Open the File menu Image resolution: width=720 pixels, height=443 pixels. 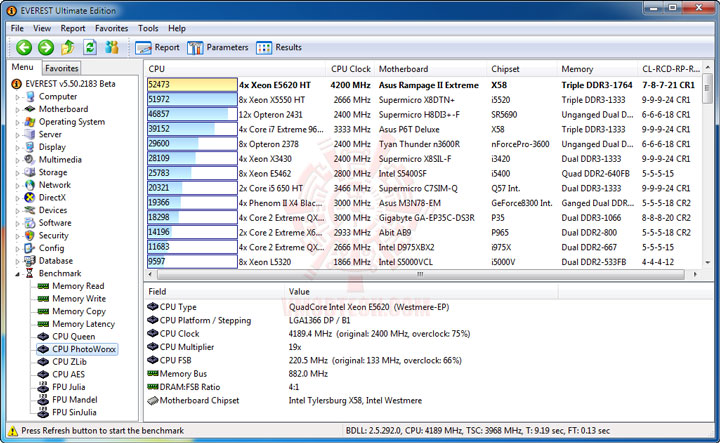(17, 28)
